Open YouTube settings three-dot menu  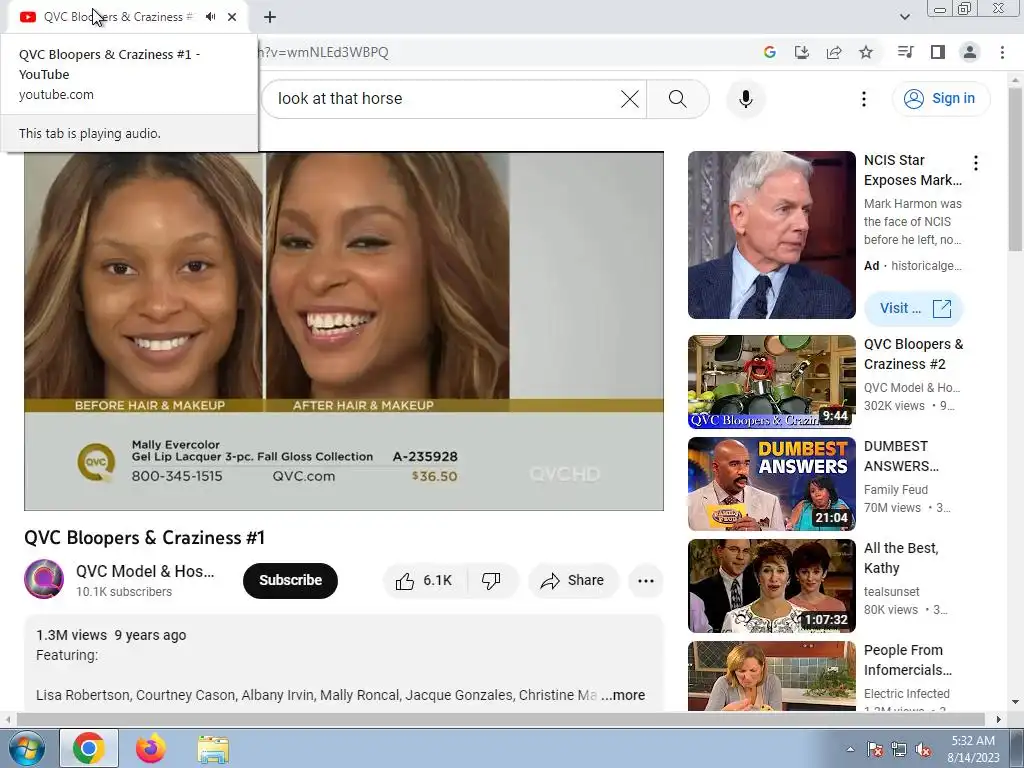click(x=864, y=99)
